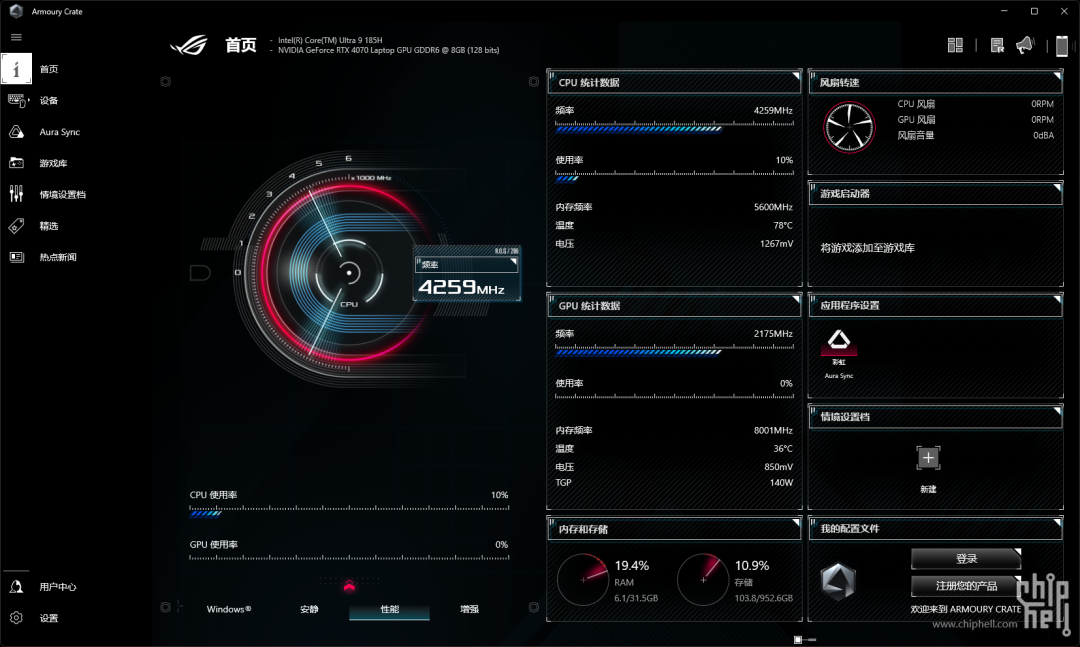Minimize the Armoury Crate window
This screenshot has width=1080, height=647.
click(x=1004, y=11)
